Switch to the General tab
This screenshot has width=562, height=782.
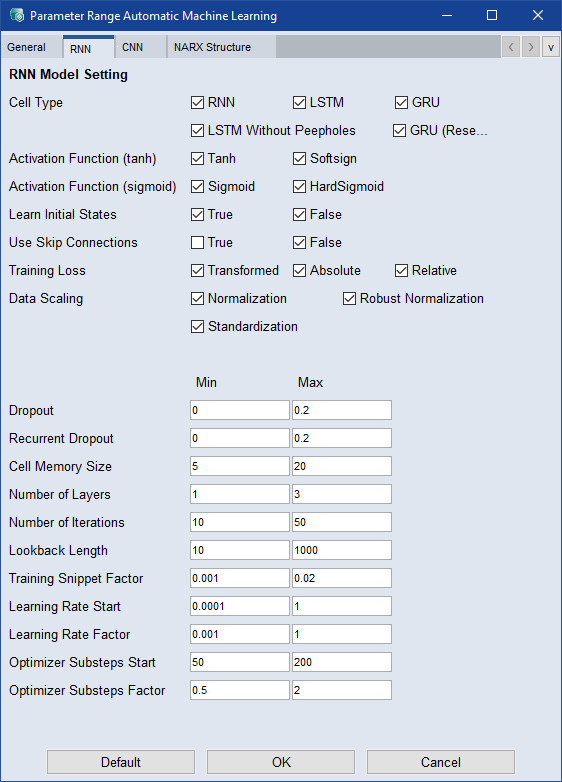[26, 47]
